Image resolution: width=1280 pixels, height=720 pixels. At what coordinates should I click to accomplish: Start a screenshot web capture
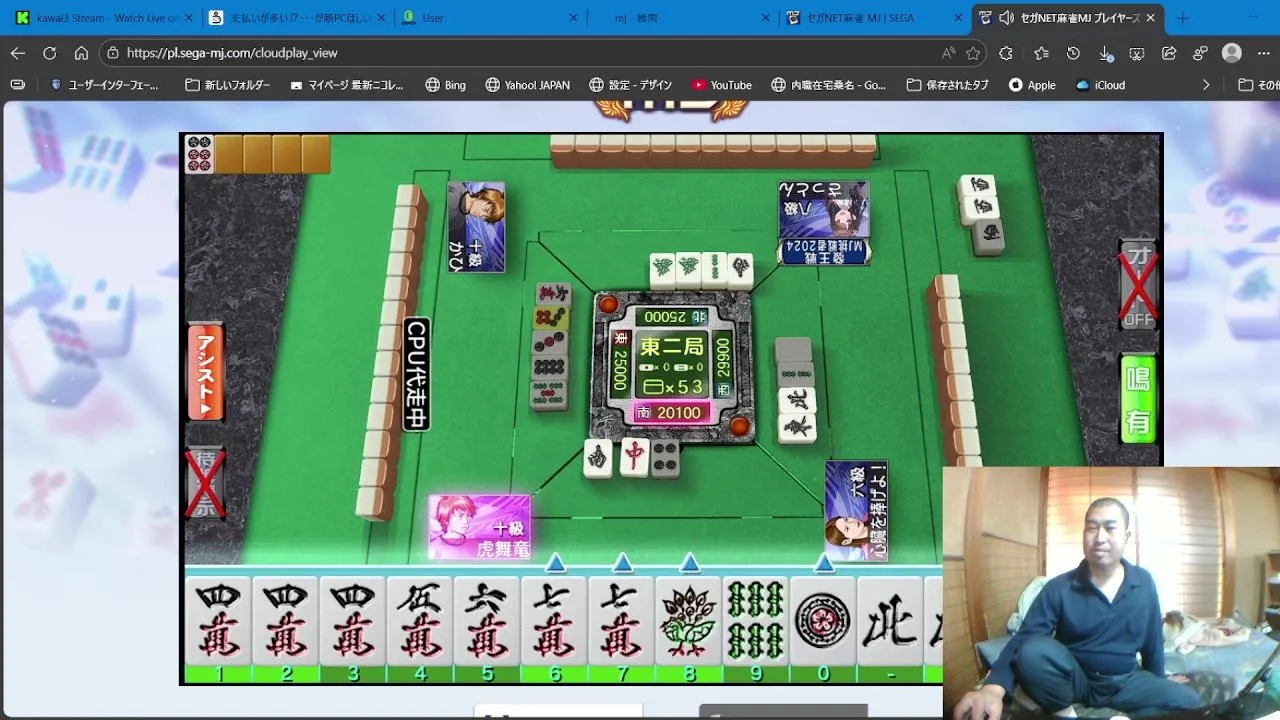pos(1137,53)
